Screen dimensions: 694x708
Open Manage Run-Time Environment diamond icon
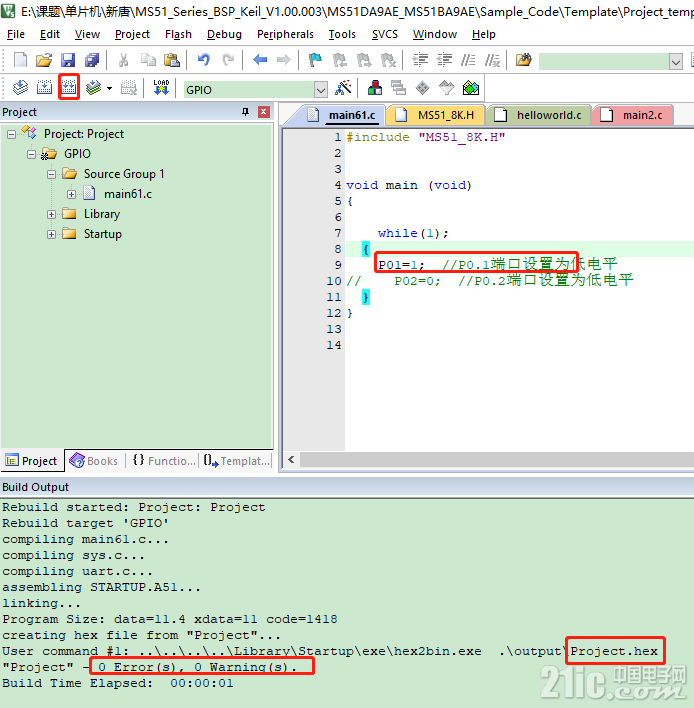click(423, 88)
